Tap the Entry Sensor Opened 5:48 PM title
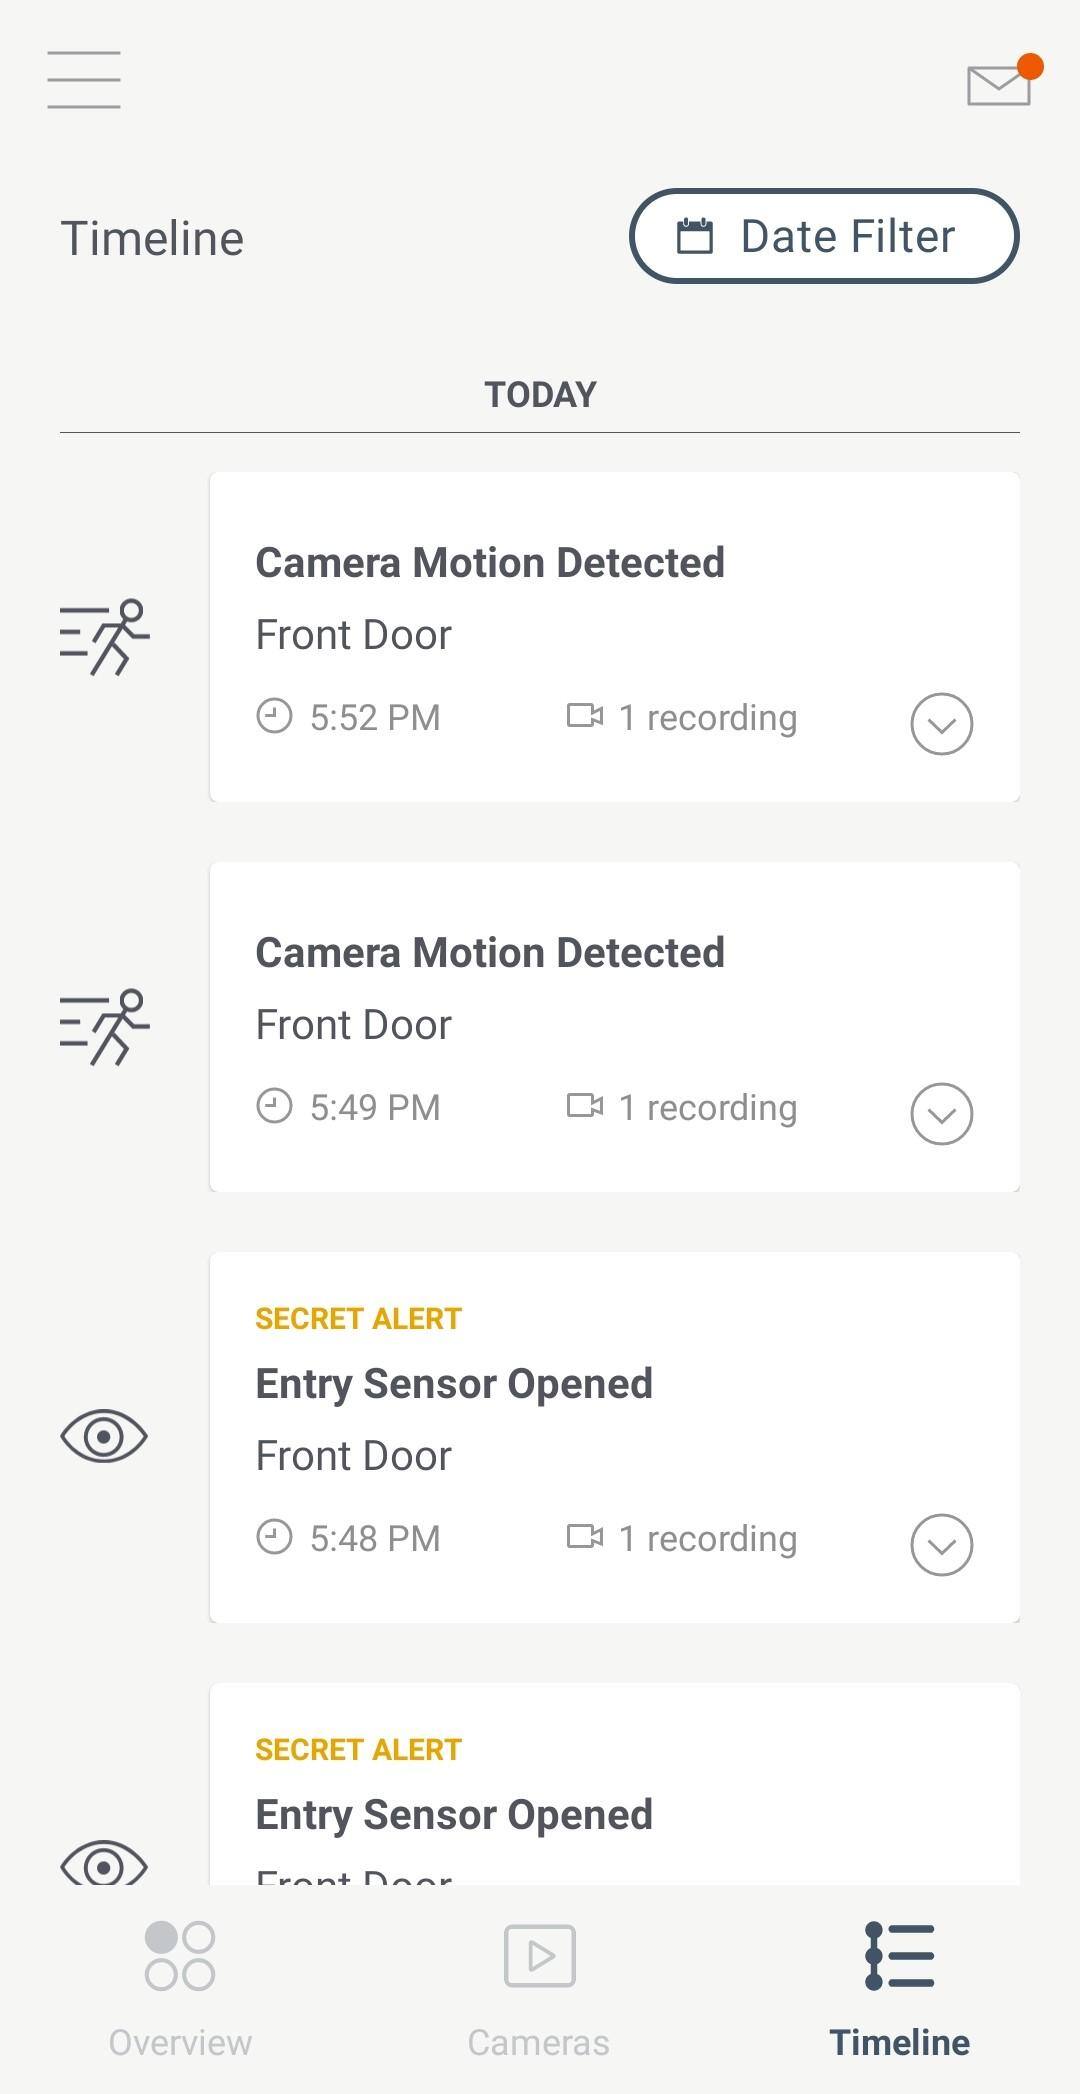1080x2094 pixels. pyautogui.click(x=454, y=1384)
